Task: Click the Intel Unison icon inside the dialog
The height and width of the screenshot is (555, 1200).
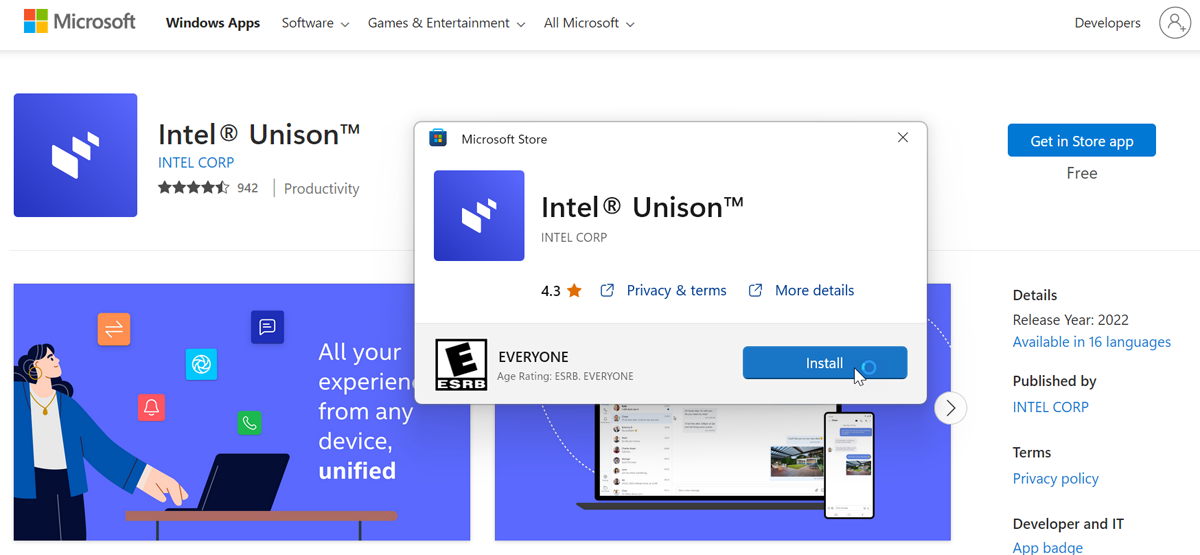Action: [x=479, y=216]
